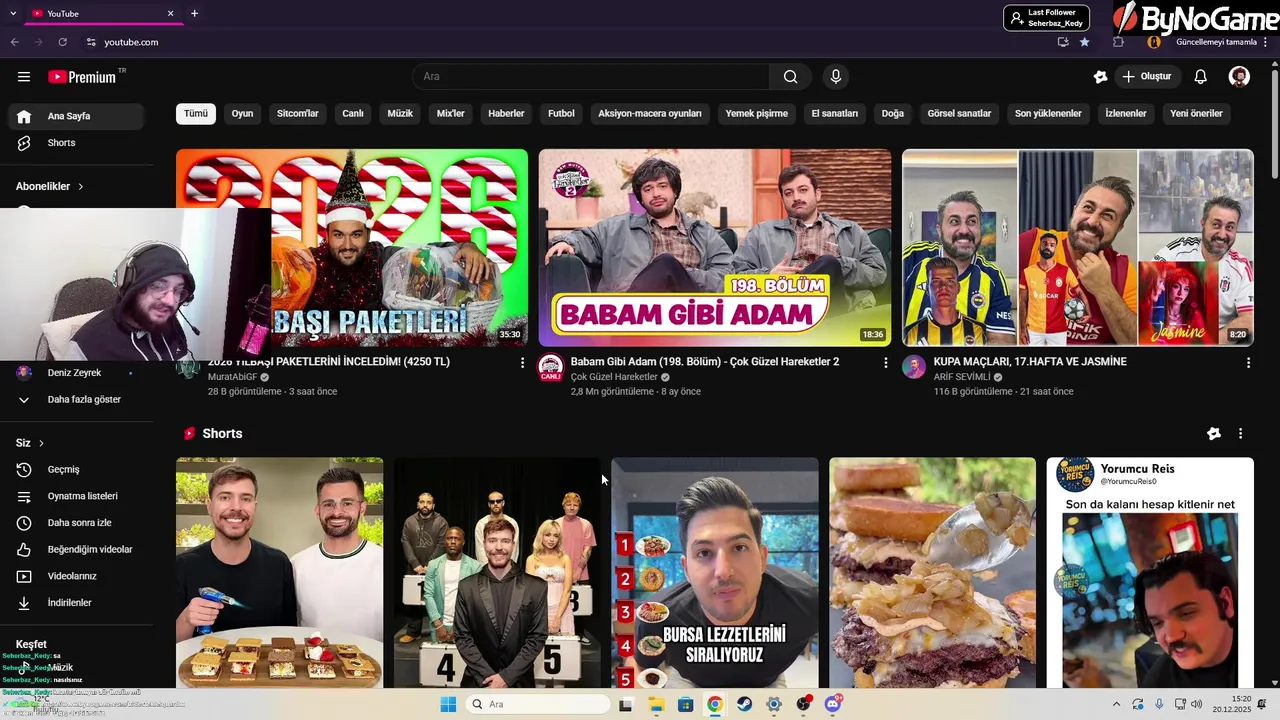Viewport: 1280px width, 720px height.
Task: Select the Yemek pişirme chip
Action: pyautogui.click(x=757, y=113)
